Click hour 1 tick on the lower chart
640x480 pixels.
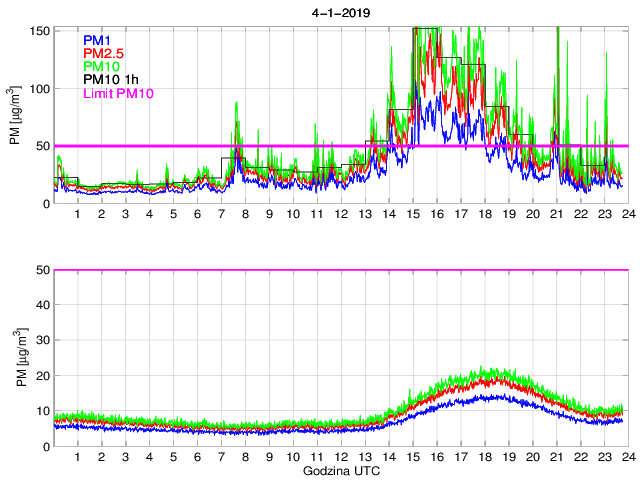point(77,457)
